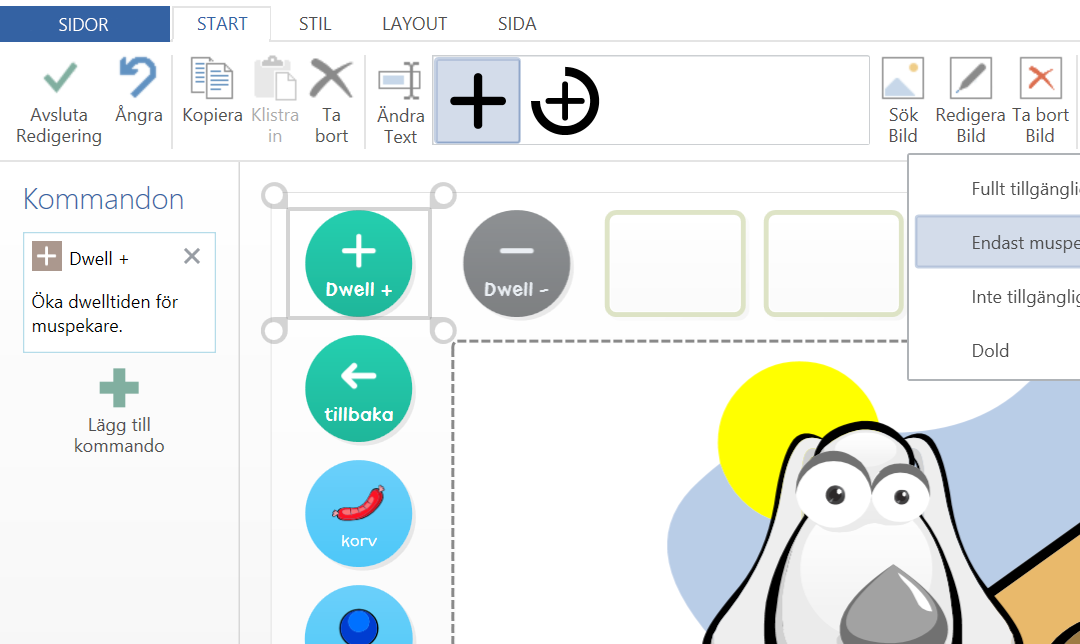Click the Klistra in paste icon

coord(275,78)
